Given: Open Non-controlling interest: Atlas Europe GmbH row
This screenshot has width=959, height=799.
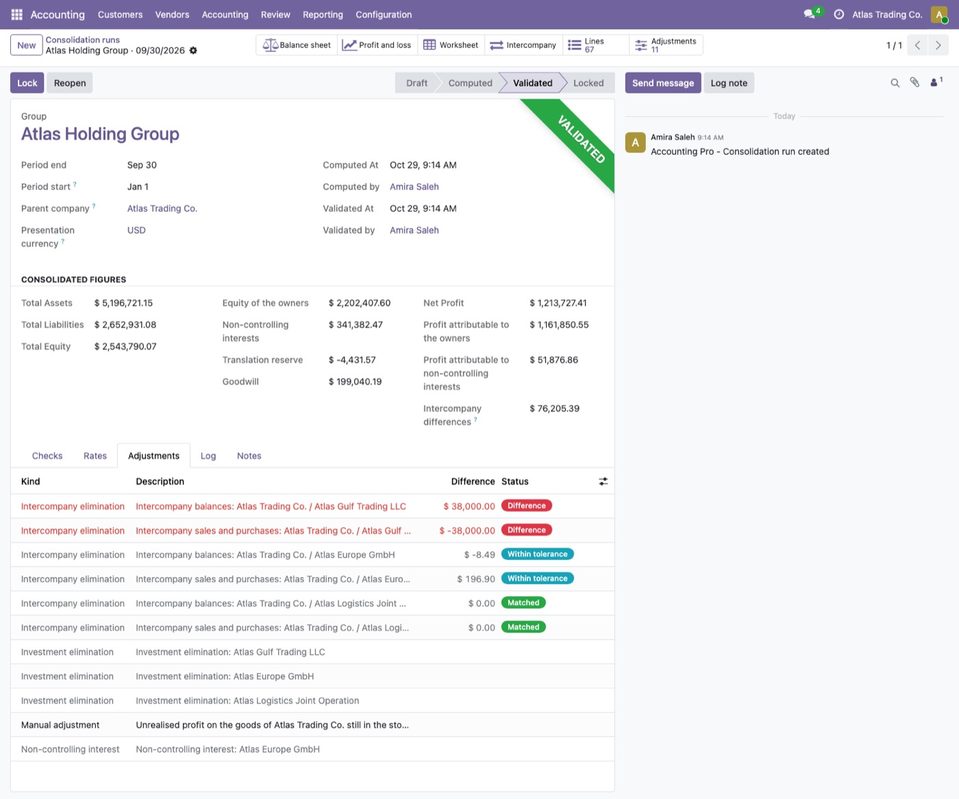Looking at the screenshot, I should coord(312,749).
